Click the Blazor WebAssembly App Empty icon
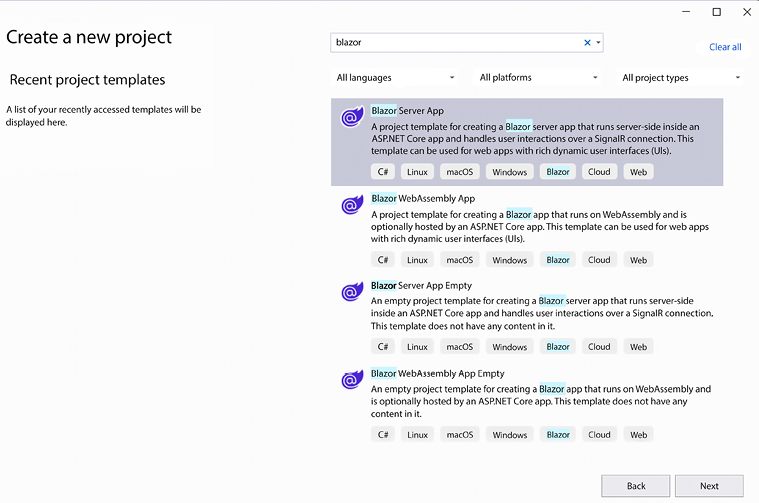759x503 pixels. pyautogui.click(x=352, y=380)
